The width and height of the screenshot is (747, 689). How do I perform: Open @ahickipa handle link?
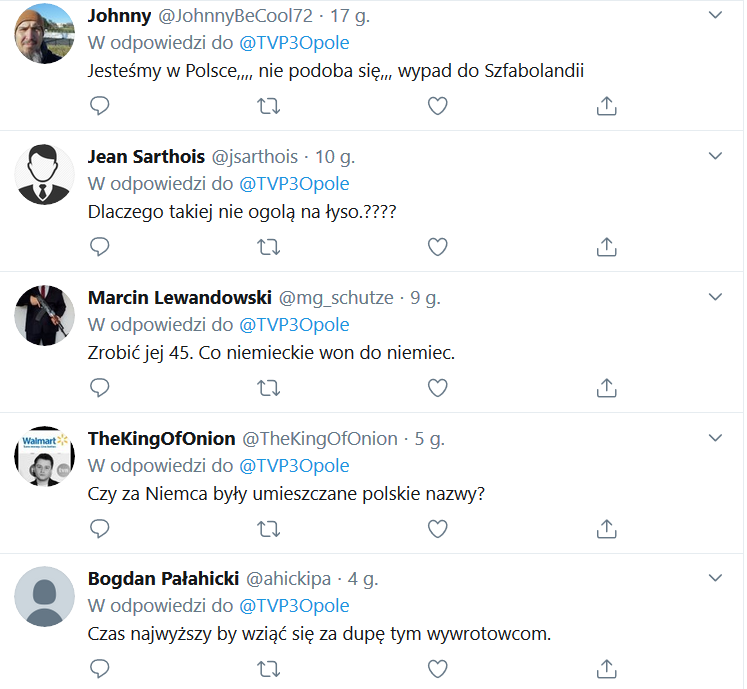(x=291, y=580)
